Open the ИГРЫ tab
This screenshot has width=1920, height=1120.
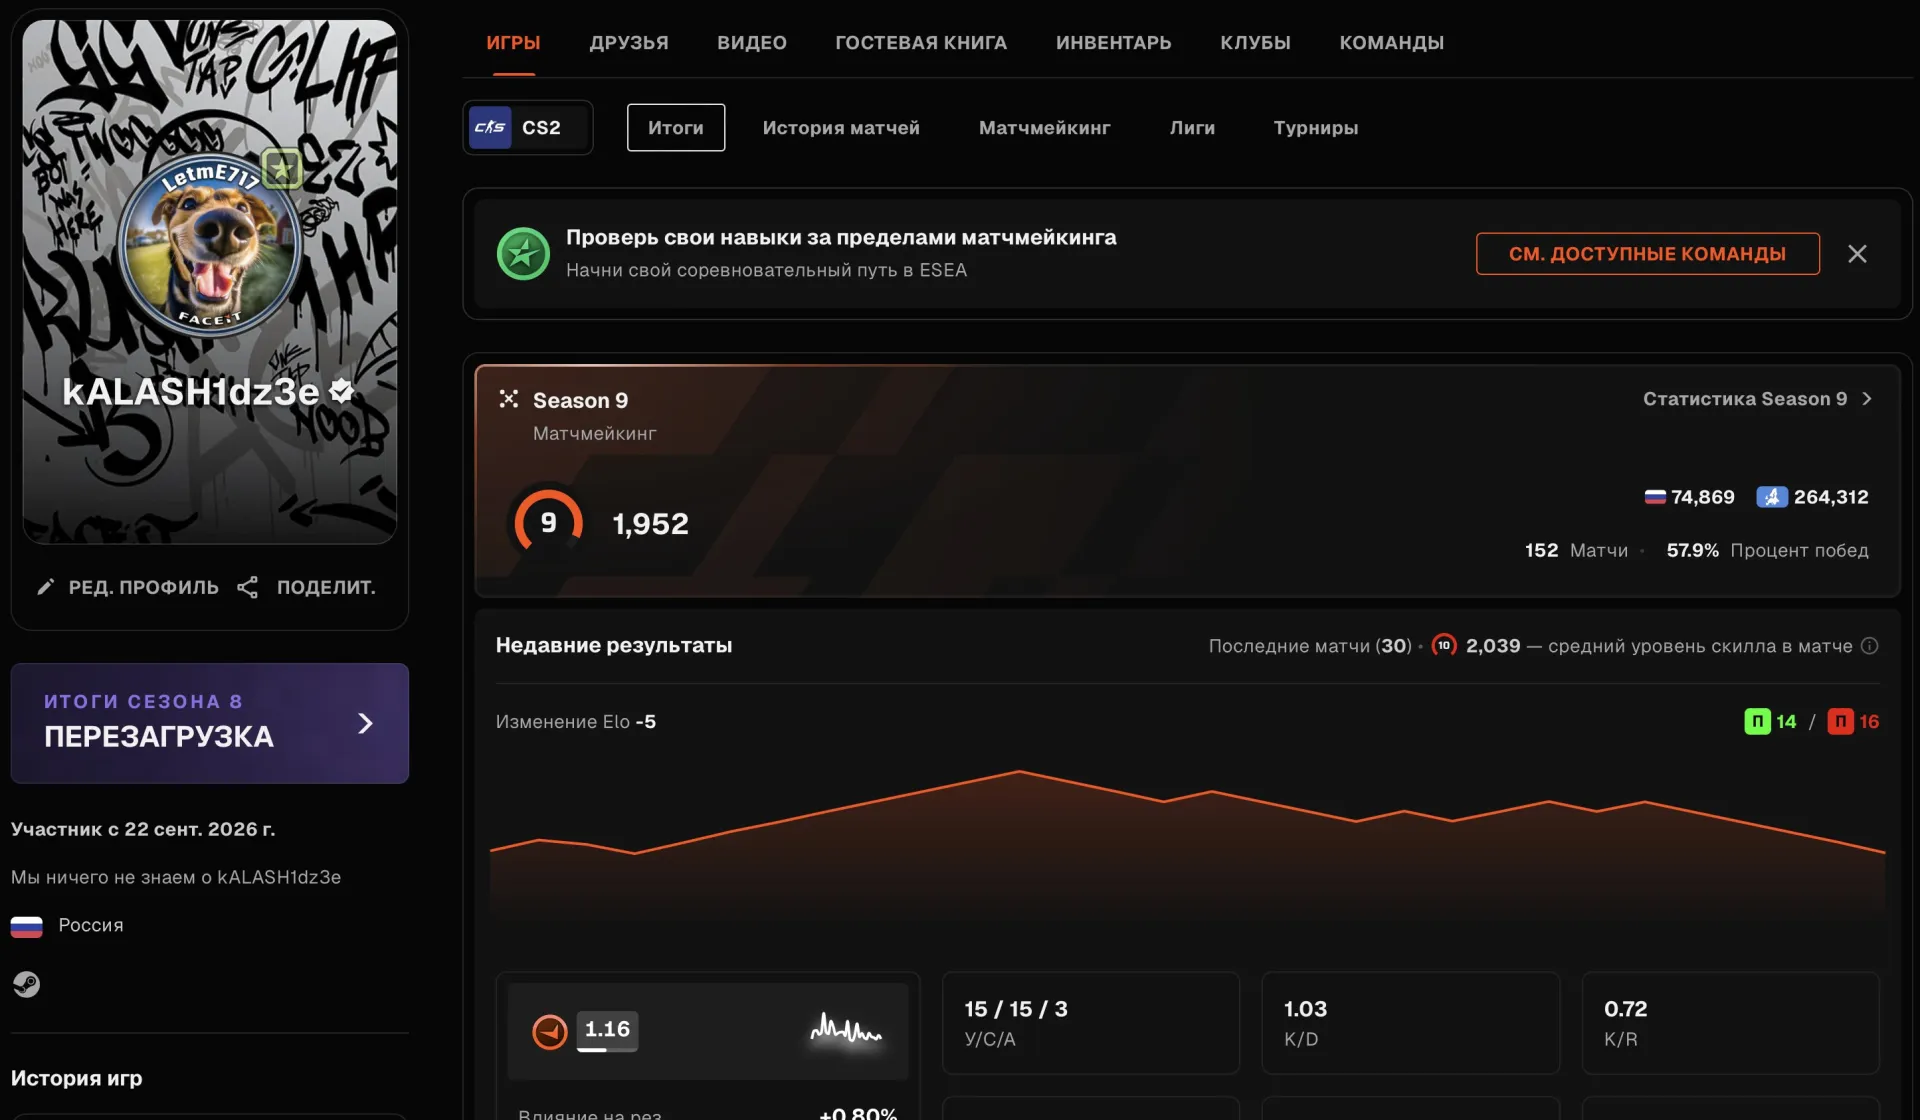513,42
